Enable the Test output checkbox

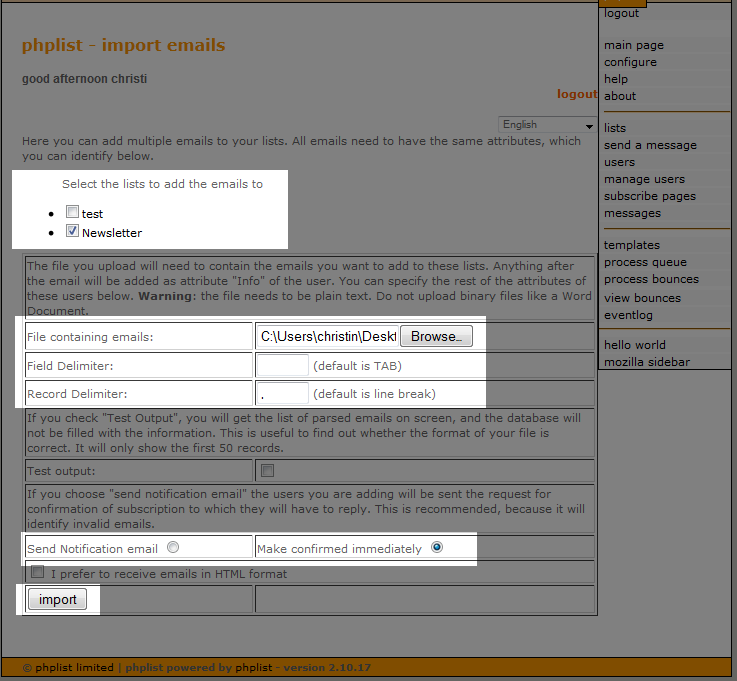point(267,470)
